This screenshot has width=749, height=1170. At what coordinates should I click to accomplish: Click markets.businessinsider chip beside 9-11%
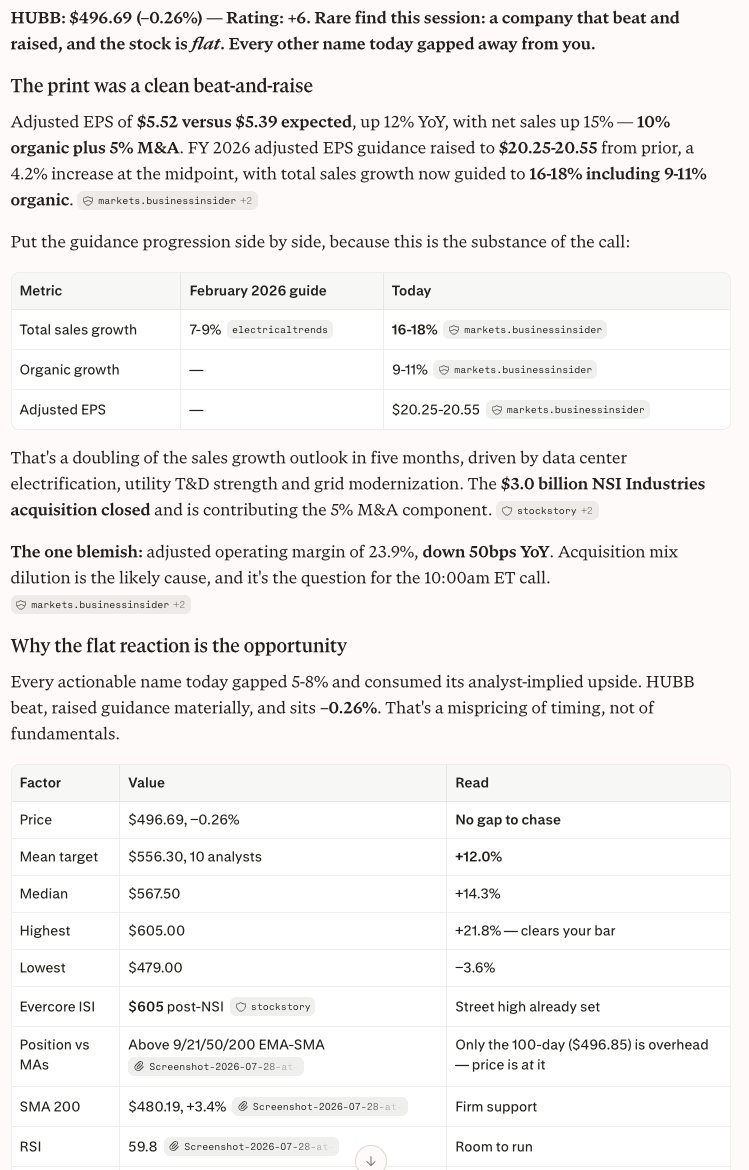click(x=515, y=369)
